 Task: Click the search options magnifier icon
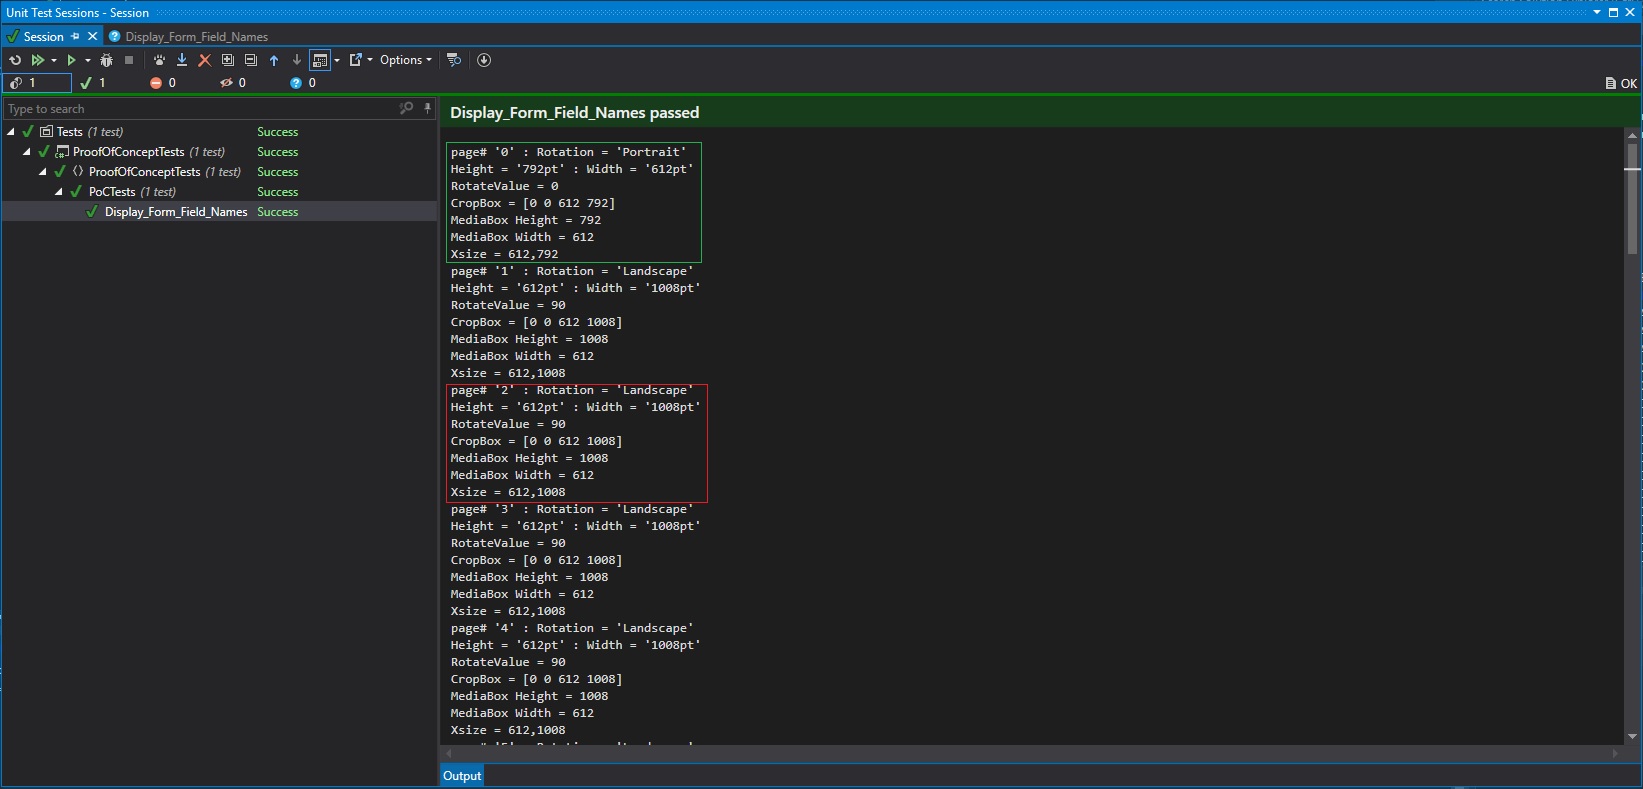pos(406,108)
